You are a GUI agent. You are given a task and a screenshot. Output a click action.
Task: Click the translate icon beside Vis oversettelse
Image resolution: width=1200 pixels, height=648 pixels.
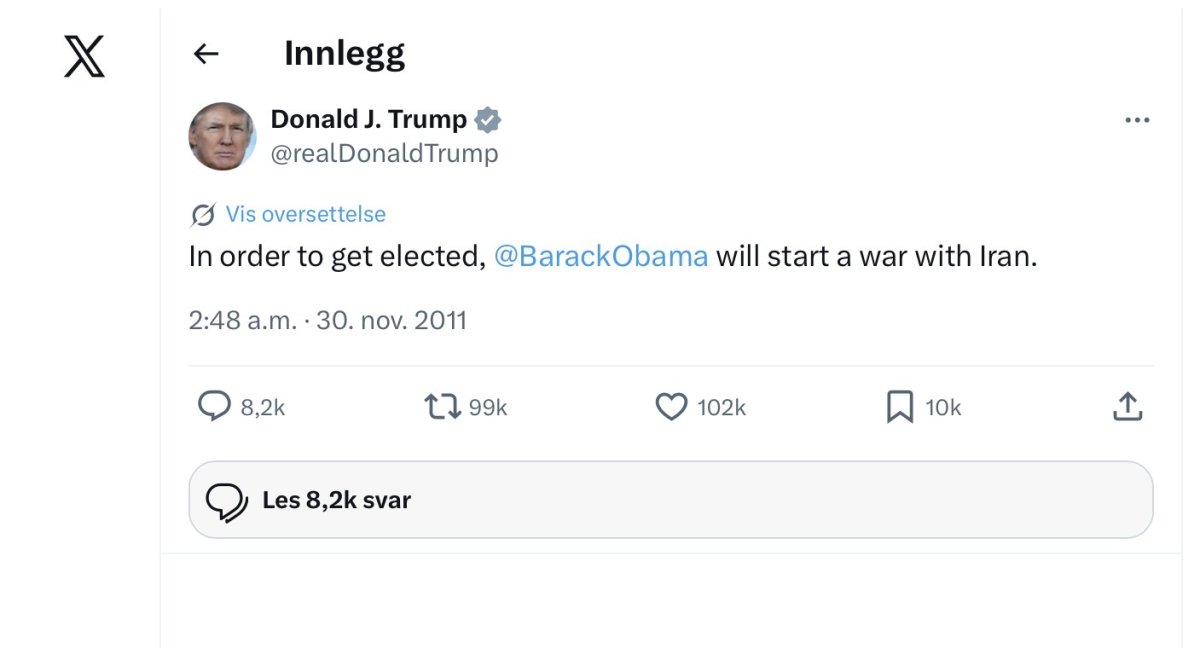point(203,215)
